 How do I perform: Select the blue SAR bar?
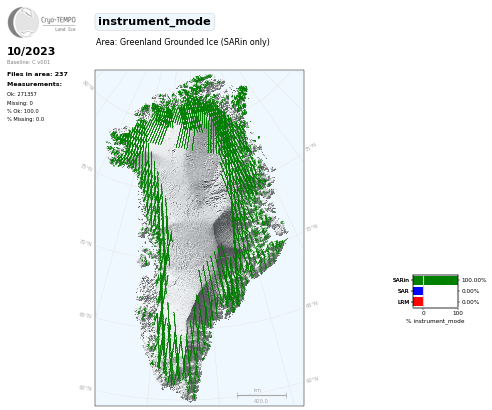tap(418, 291)
